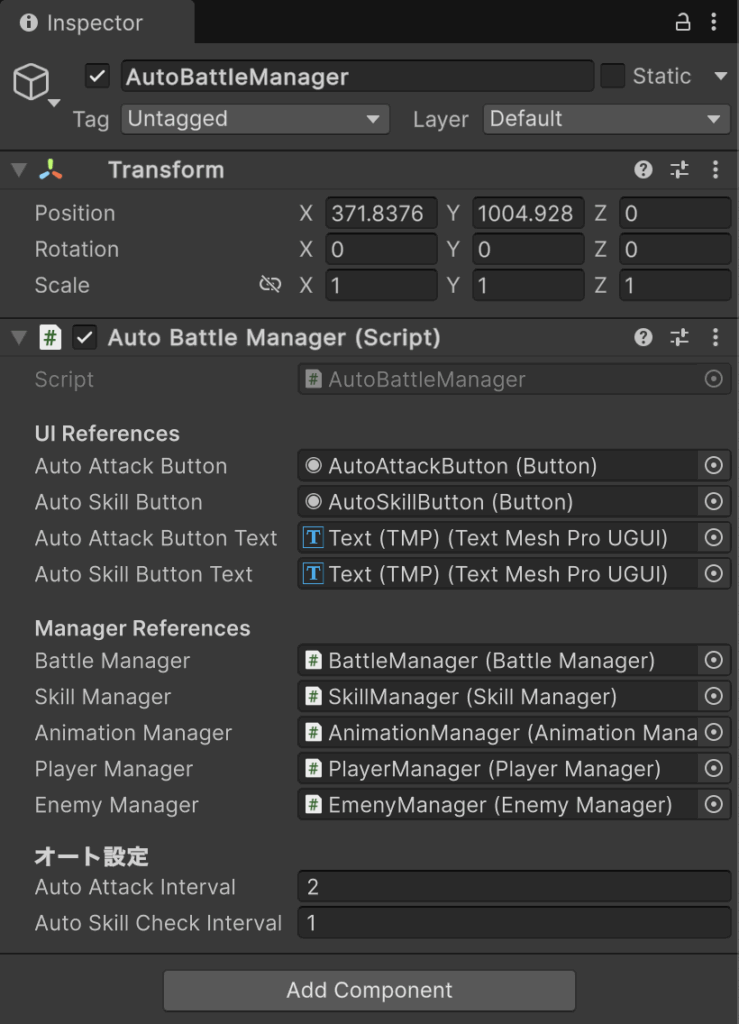Open Transform presets slider icon
The height and width of the screenshot is (1024, 739).
(679, 170)
